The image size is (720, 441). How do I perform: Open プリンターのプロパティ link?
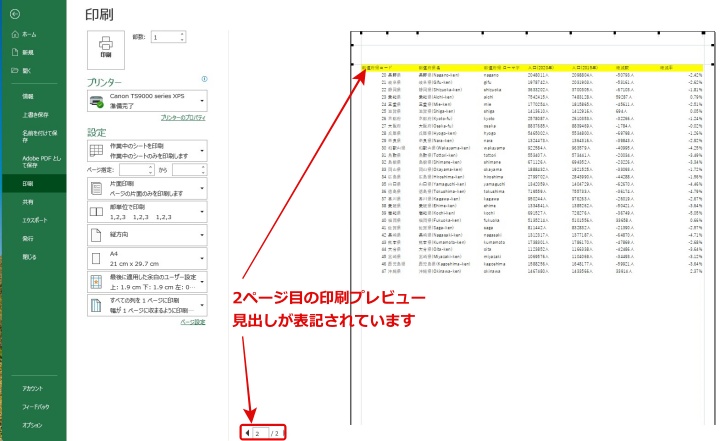click(x=183, y=118)
